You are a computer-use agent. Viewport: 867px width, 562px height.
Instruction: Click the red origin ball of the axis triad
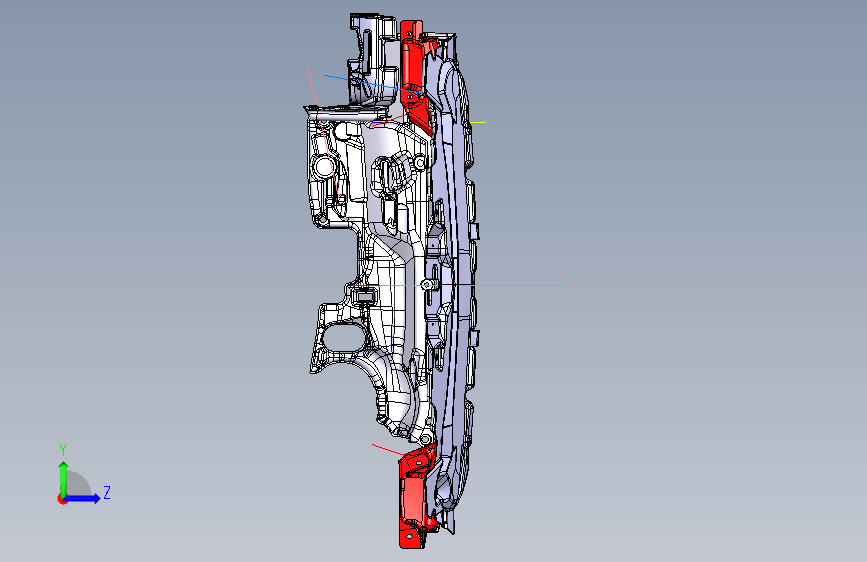tap(62, 499)
